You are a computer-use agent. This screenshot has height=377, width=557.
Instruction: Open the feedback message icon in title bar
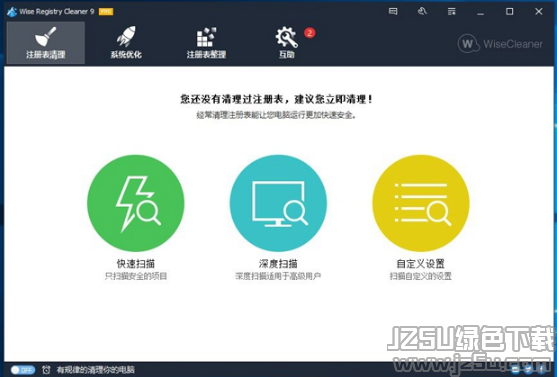pyautogui.click(x=393, y=11)
